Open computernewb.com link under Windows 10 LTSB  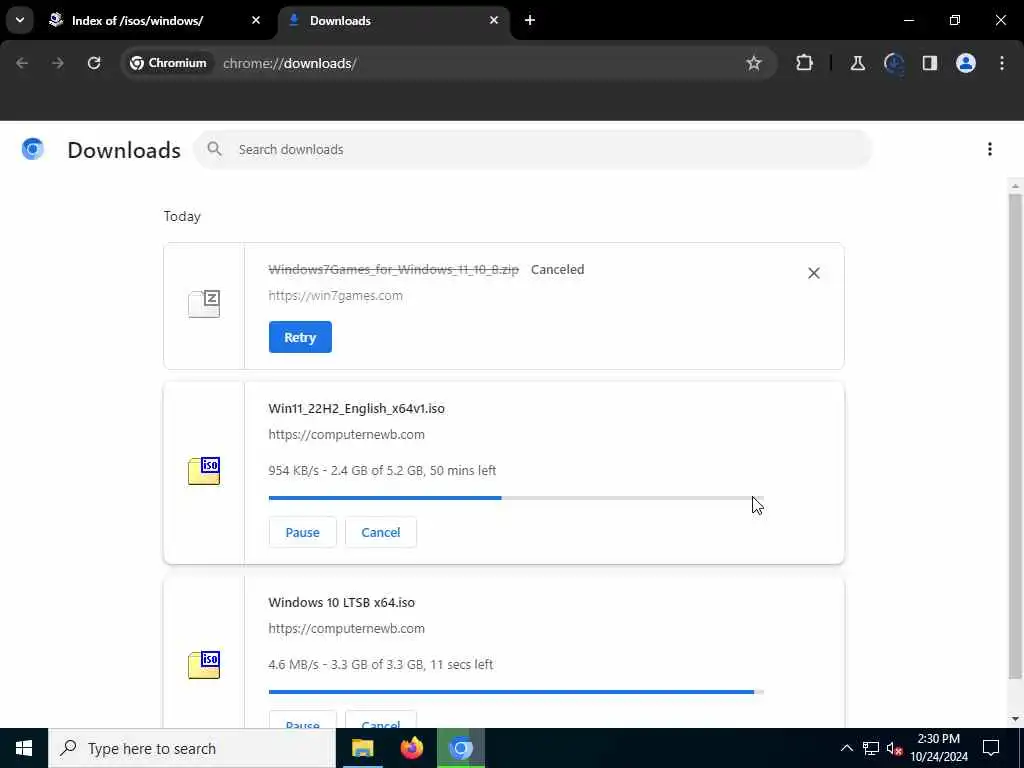point(346,629)
